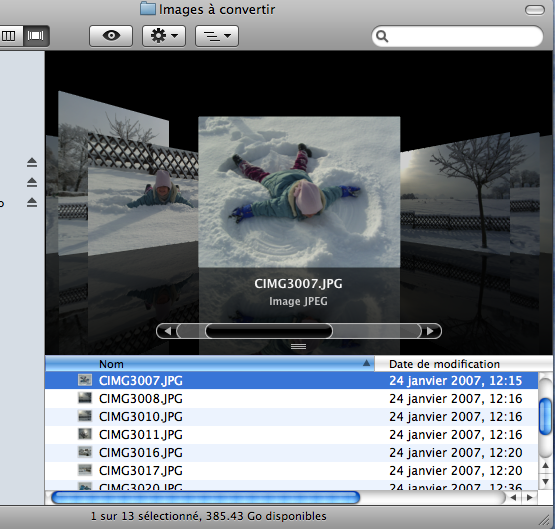Click the CIMG3011.JPG file icon
The width and height of the screenshot is (555, 529).
point(85,434)
